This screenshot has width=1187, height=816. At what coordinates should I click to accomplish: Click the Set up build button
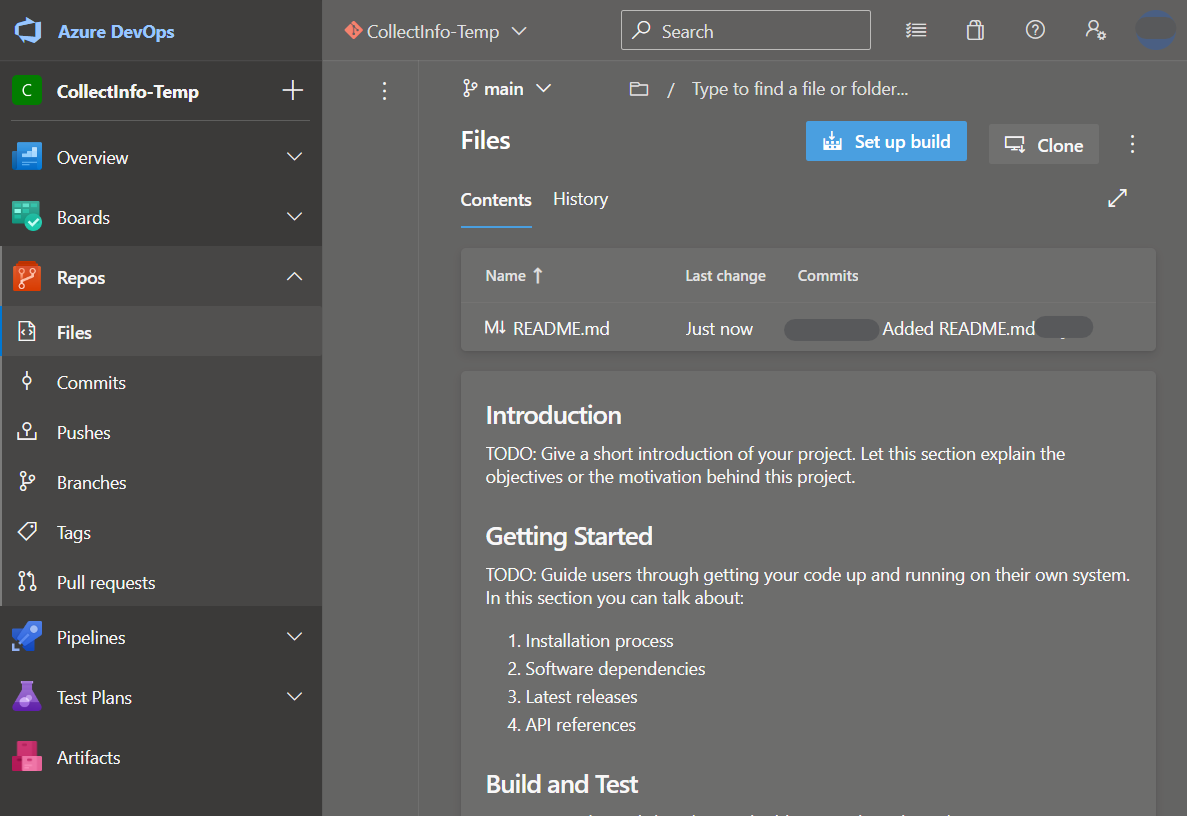(886, 141)
